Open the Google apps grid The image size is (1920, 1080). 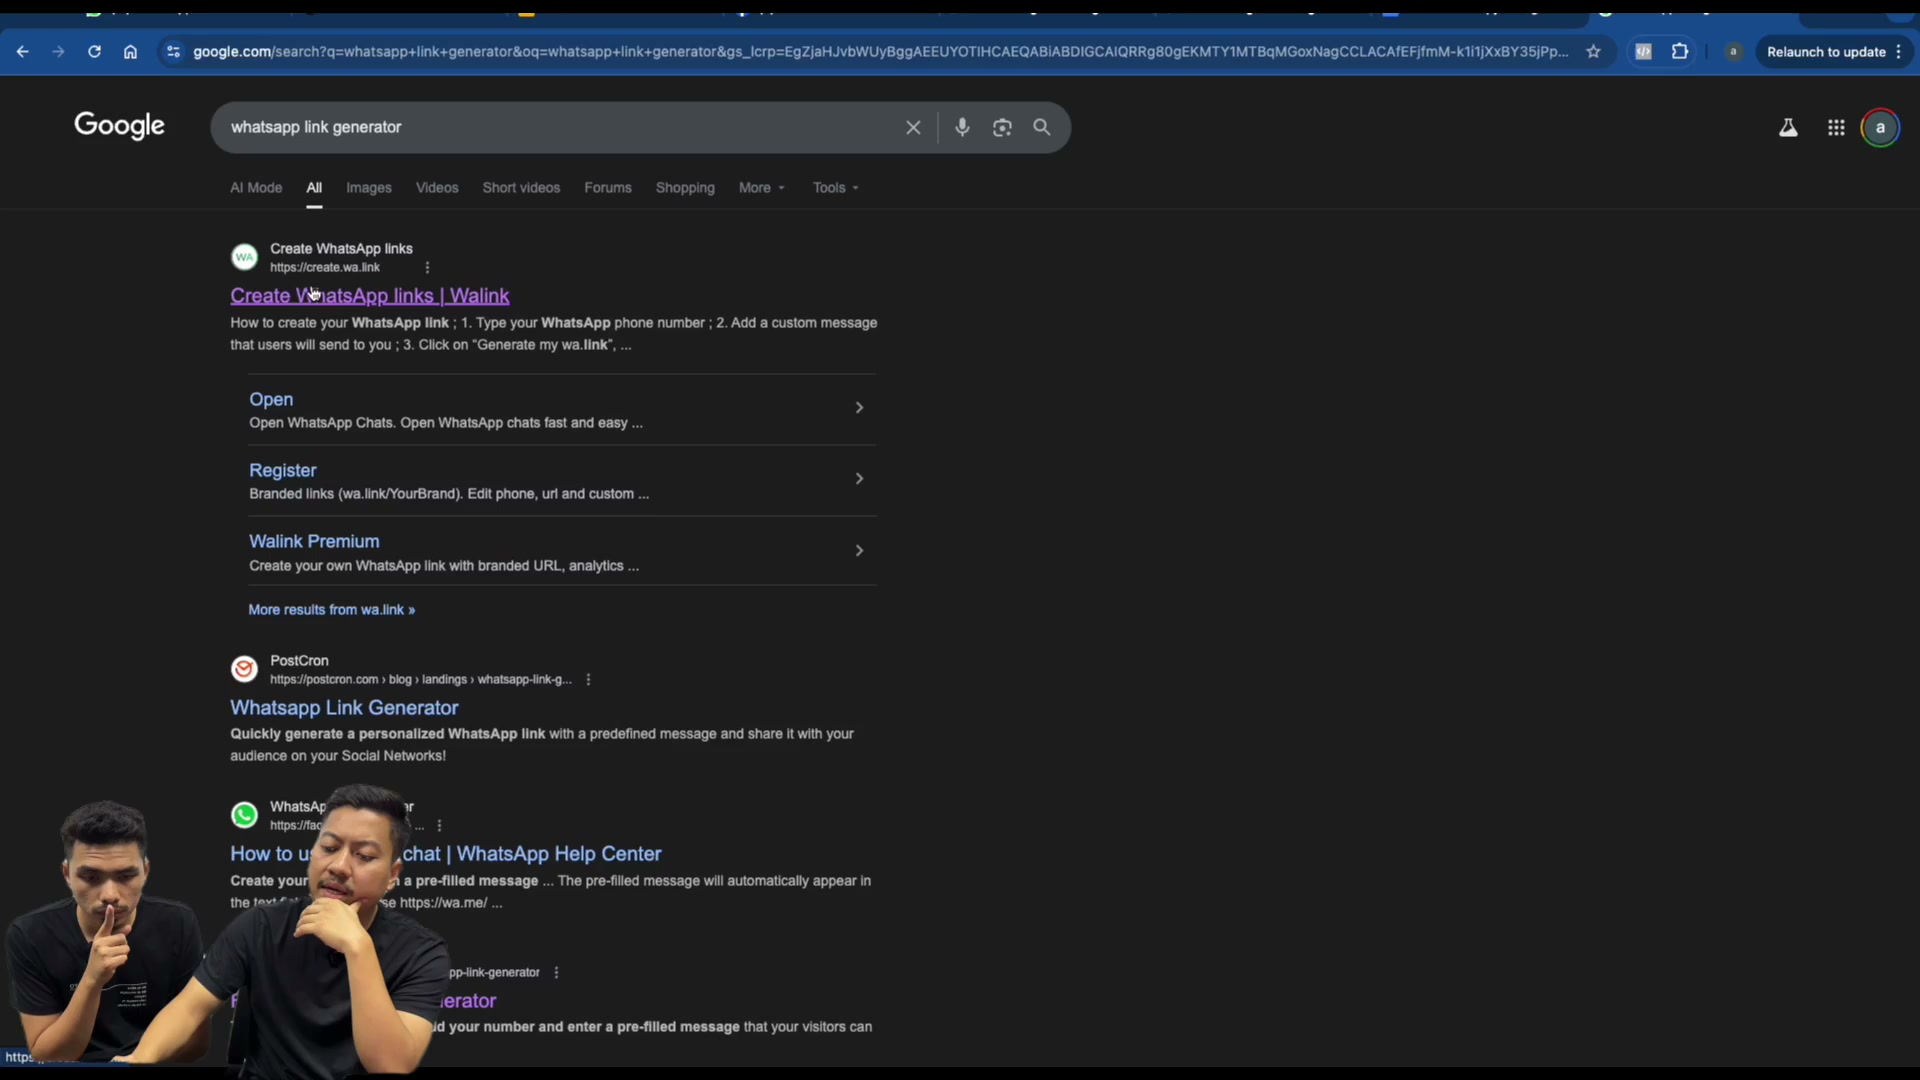point(1836,128)
